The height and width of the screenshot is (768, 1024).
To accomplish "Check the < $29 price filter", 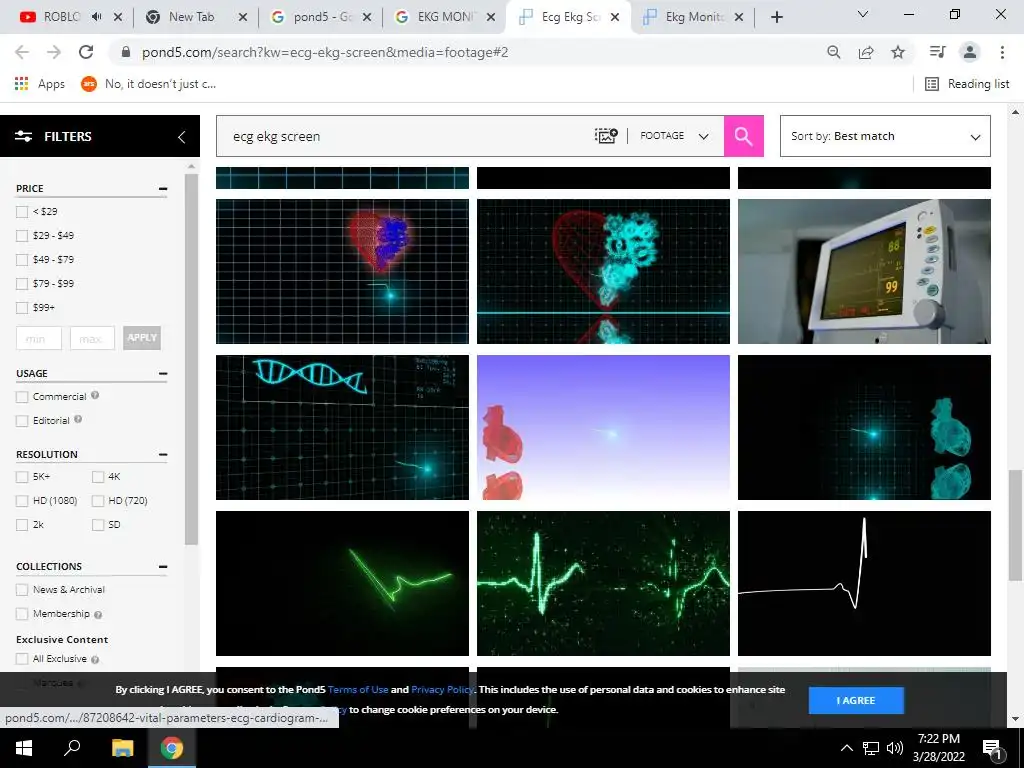I will (x=22, y=212).
